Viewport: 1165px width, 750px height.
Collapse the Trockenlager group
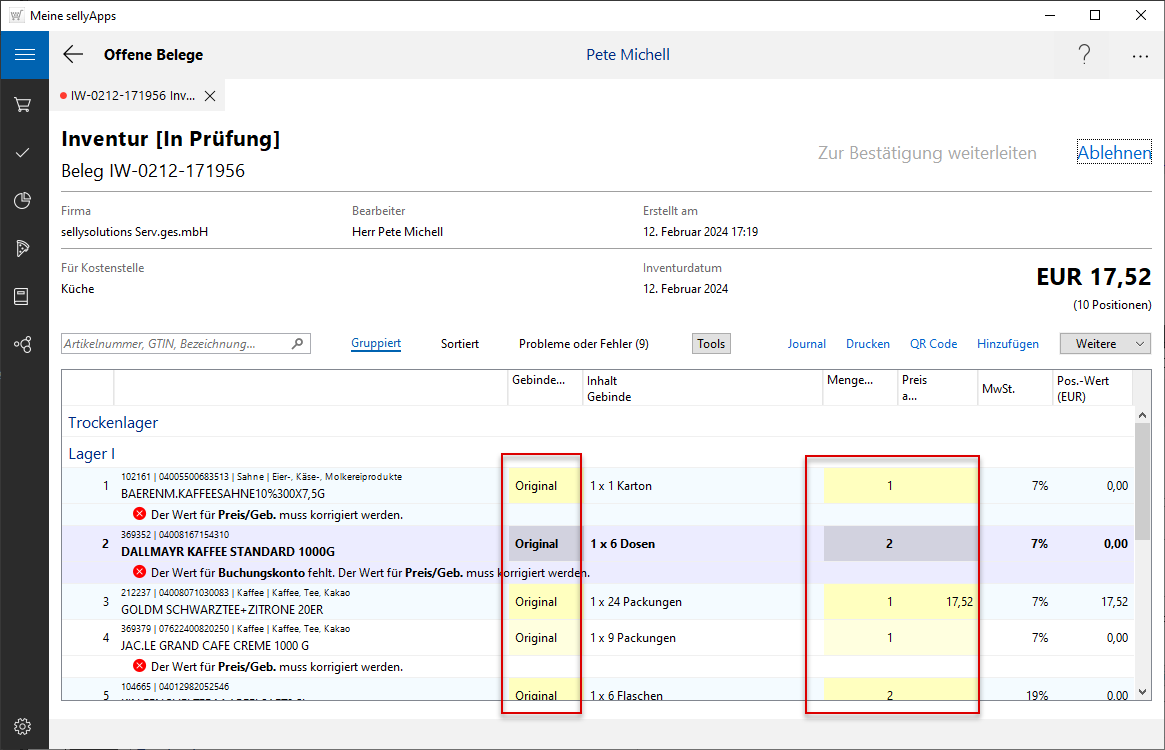point(113,423)
